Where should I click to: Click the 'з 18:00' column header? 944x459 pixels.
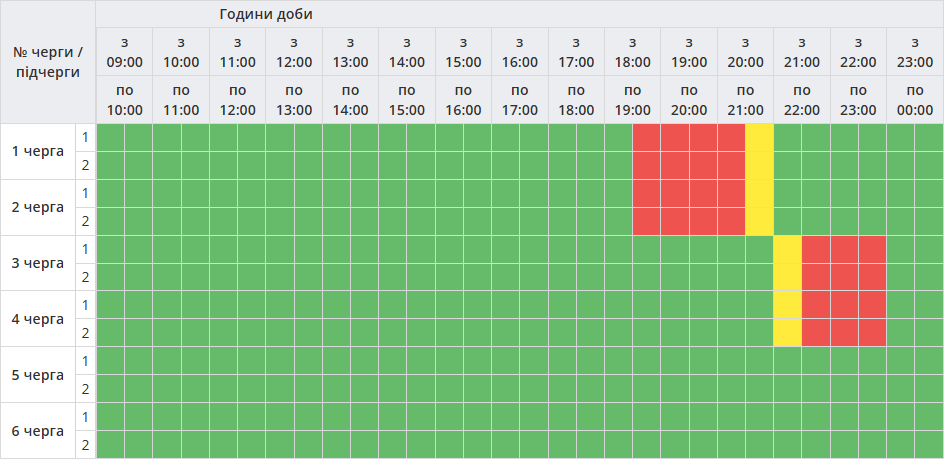pyautogui.click(x=633, y=52)
